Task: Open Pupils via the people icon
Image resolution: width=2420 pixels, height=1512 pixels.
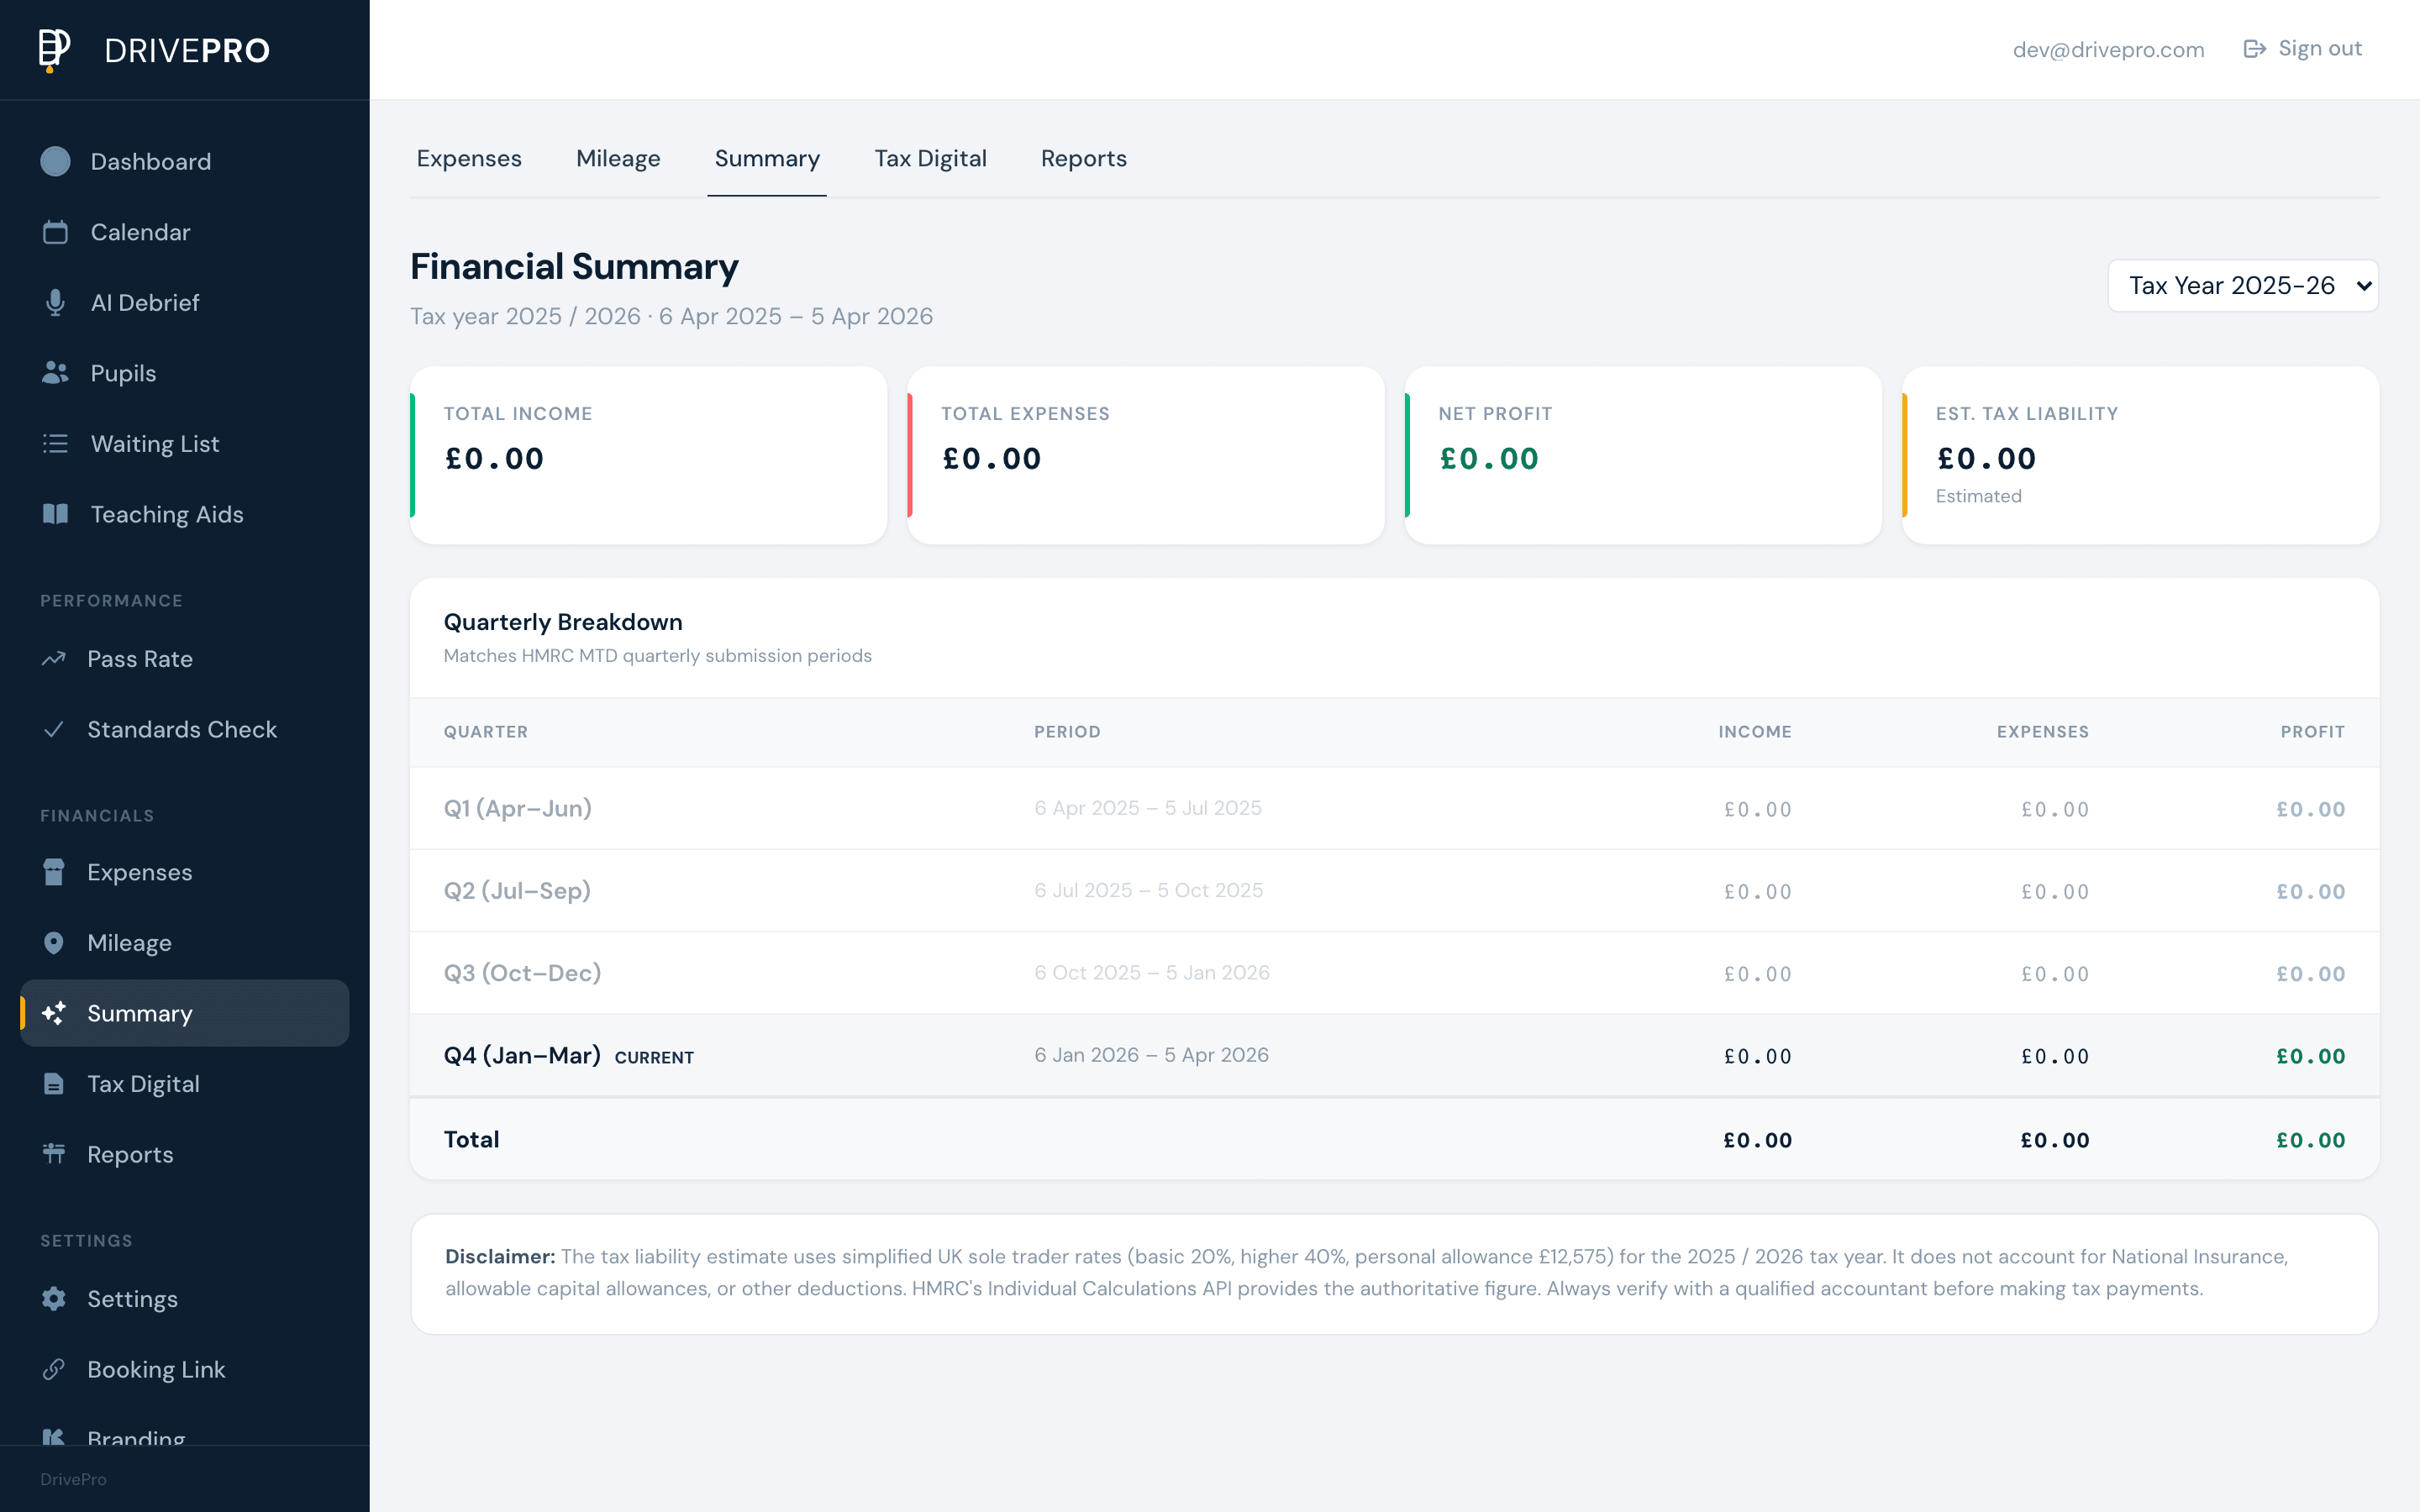Action: (55, 373)
